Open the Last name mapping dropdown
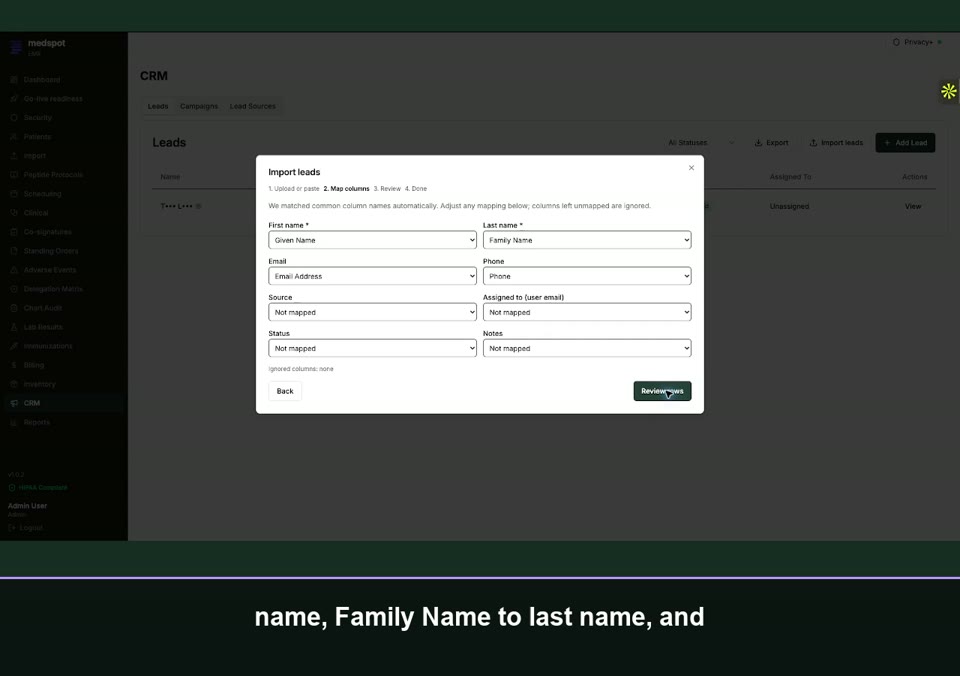 587,240
